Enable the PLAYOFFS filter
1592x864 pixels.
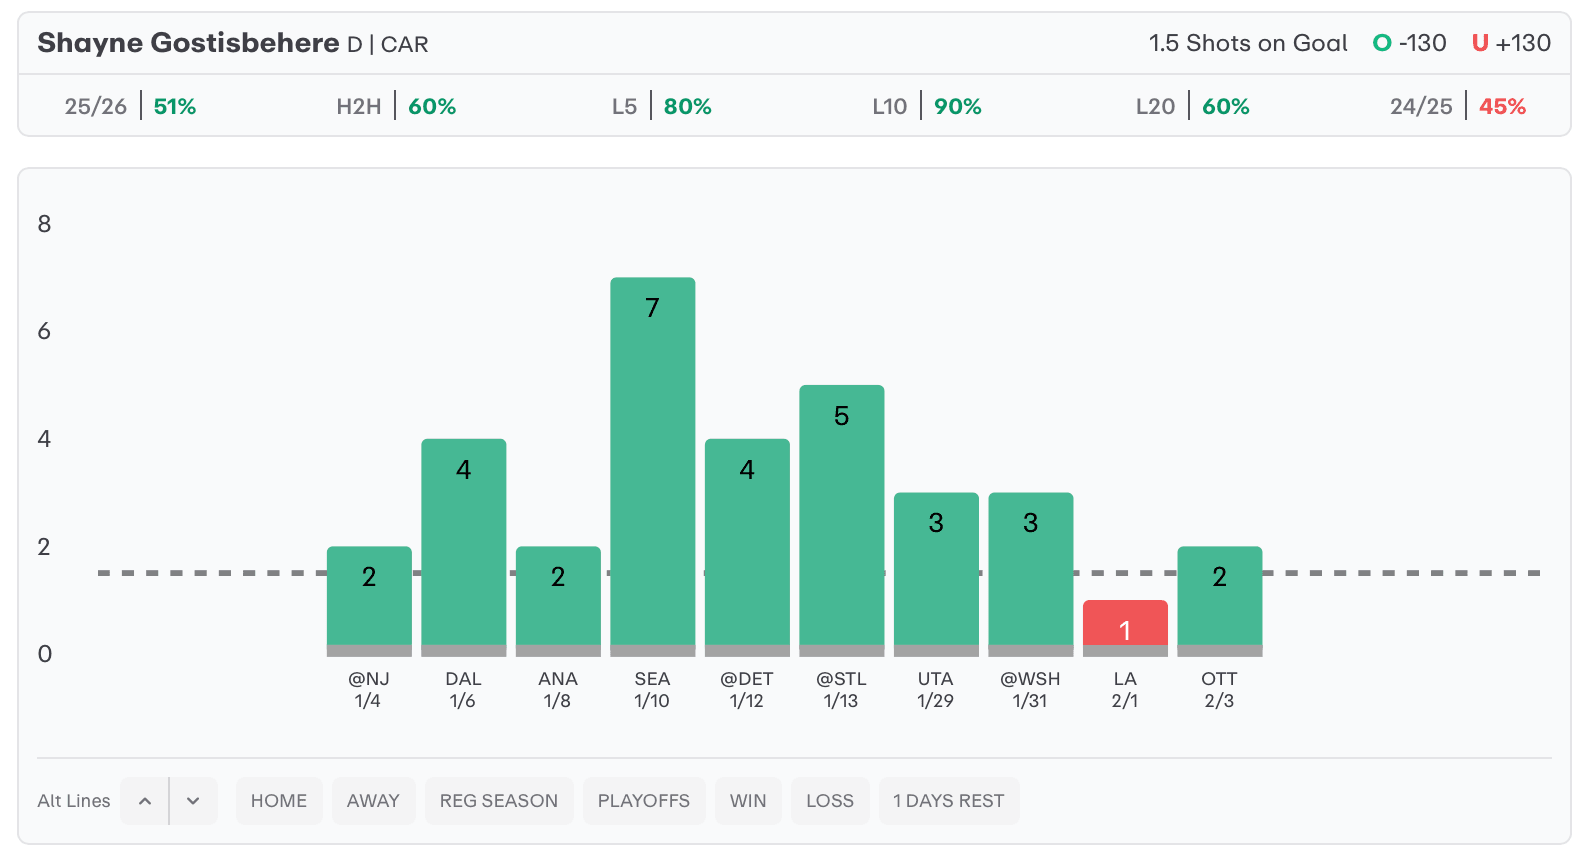[x=643, y=801]
